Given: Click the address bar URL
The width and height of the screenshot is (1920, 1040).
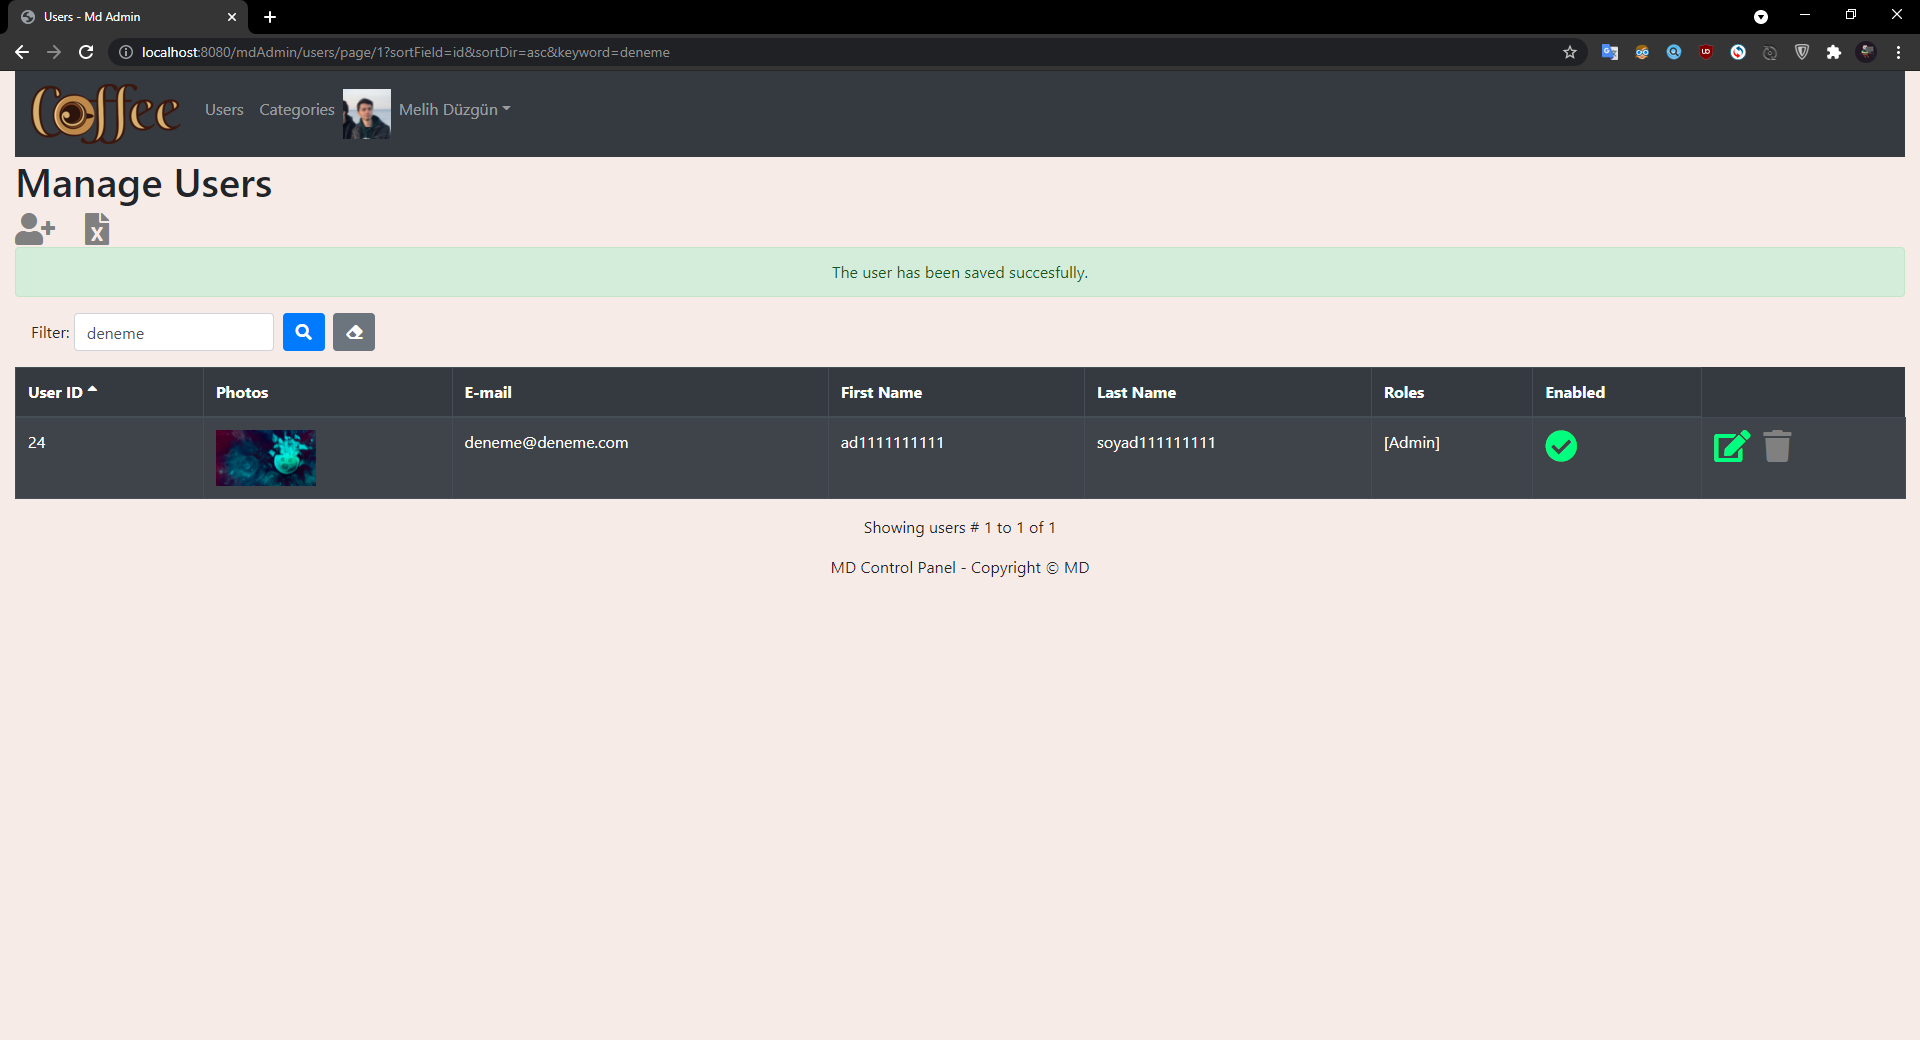Looking at the screenshot, I should click(x=406, y=52).
